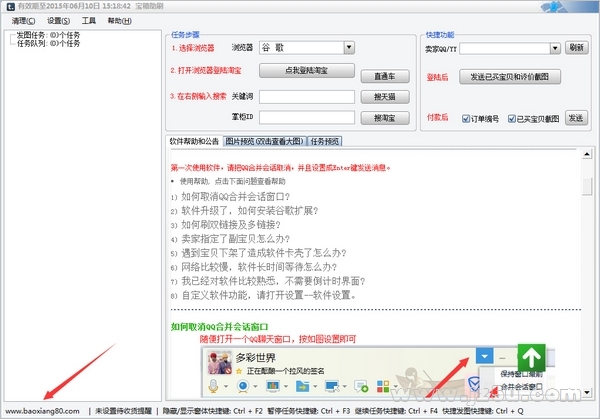
Task: Click the help panel scroll-down arrow
Action: point(587,392)
